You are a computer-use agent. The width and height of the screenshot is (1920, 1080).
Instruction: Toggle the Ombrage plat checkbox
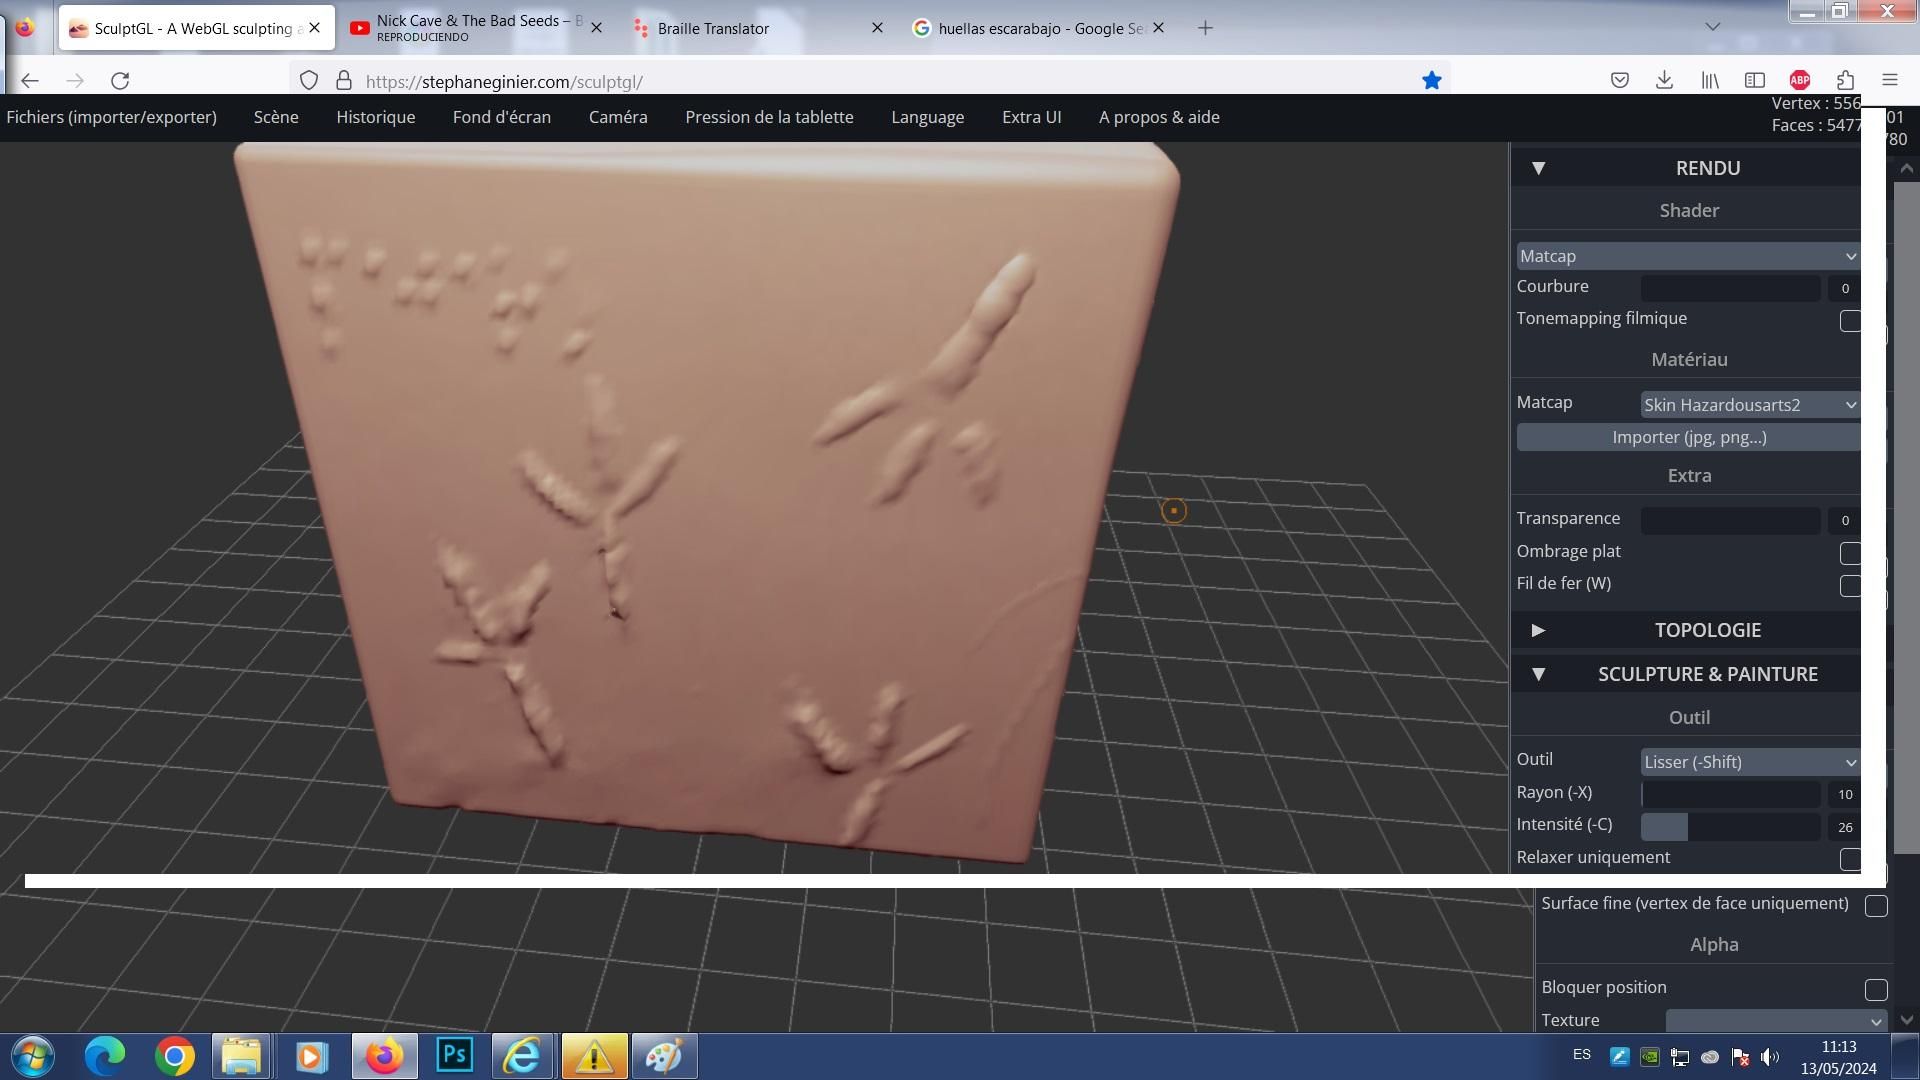pos(1850,553)
